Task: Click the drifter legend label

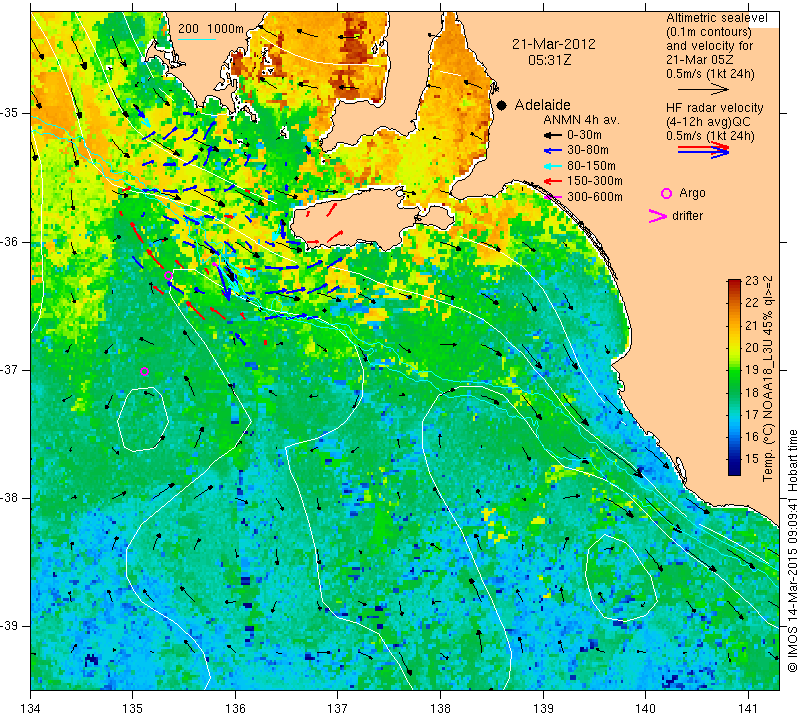Action: (687, 216)
